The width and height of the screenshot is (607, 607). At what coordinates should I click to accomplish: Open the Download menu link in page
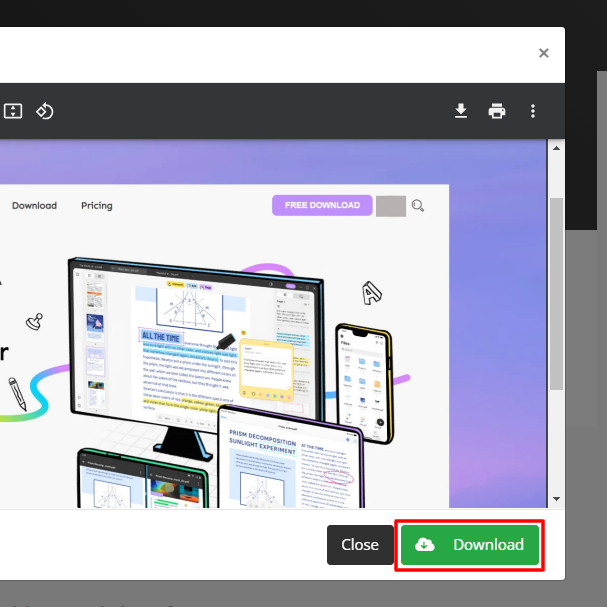click(x=34, y=206)
